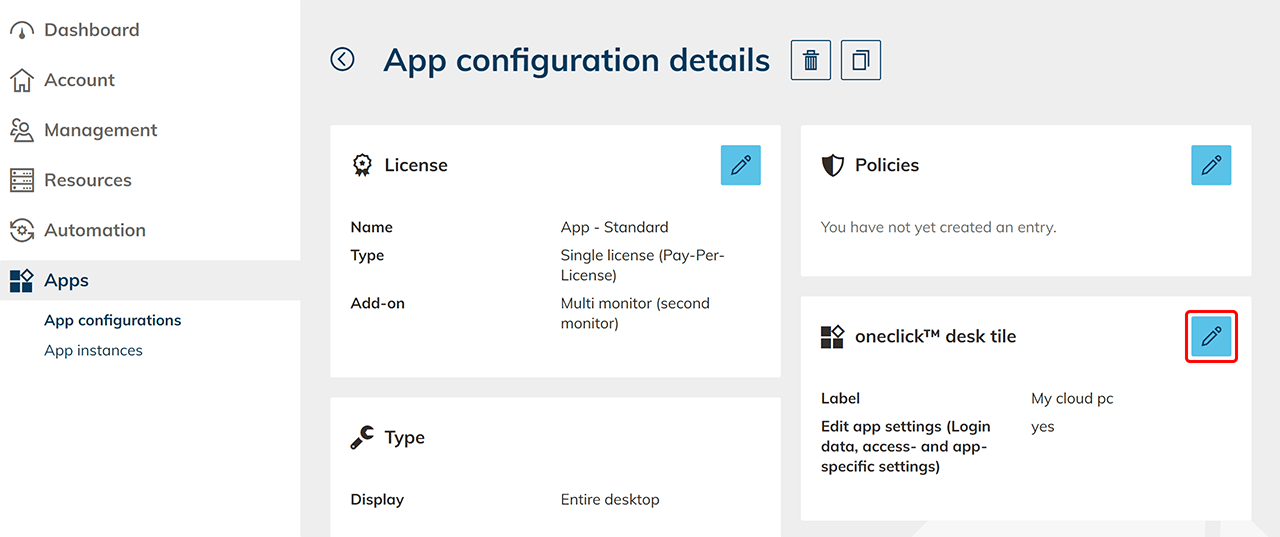Switch to the App instances submenu link
This screenshot has width=1280, height=537.
point(93,350)
